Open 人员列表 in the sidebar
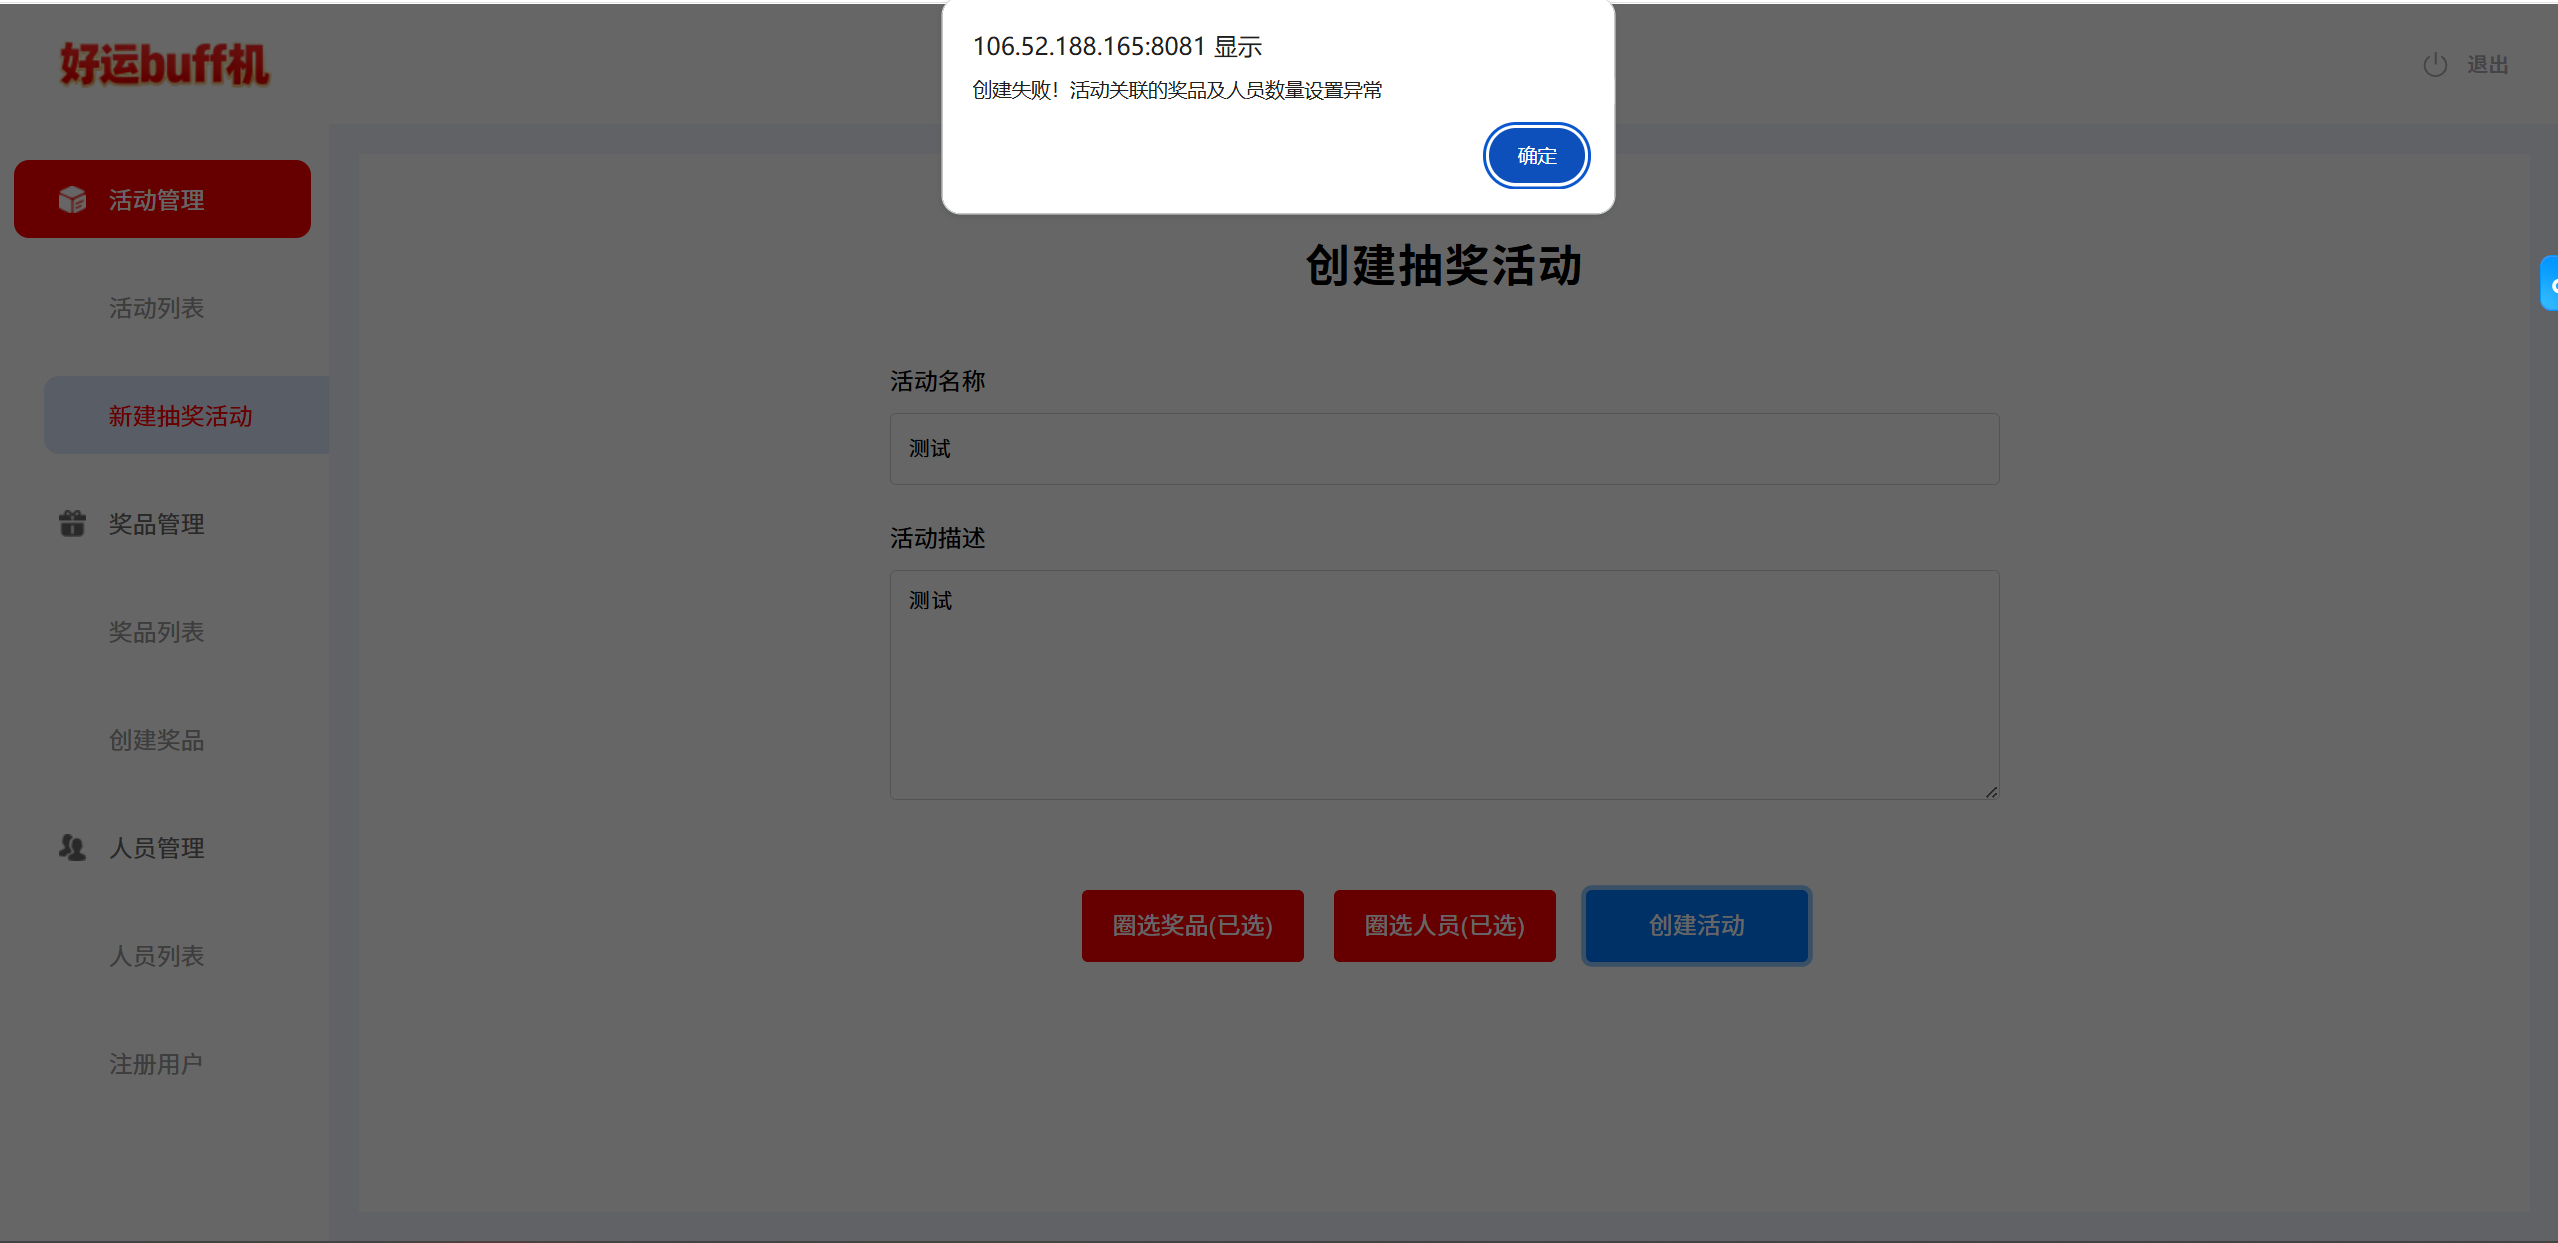The height and width of the screenshot is (1243, 2558). (156, 956)
